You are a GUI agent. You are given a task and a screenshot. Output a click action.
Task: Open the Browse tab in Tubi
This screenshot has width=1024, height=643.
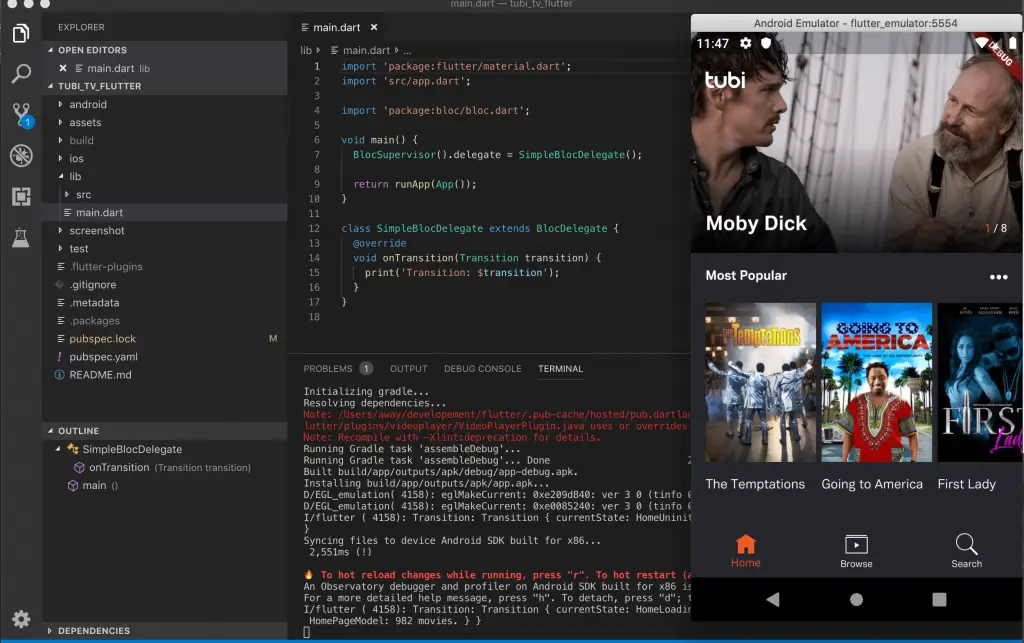(856, 551)
